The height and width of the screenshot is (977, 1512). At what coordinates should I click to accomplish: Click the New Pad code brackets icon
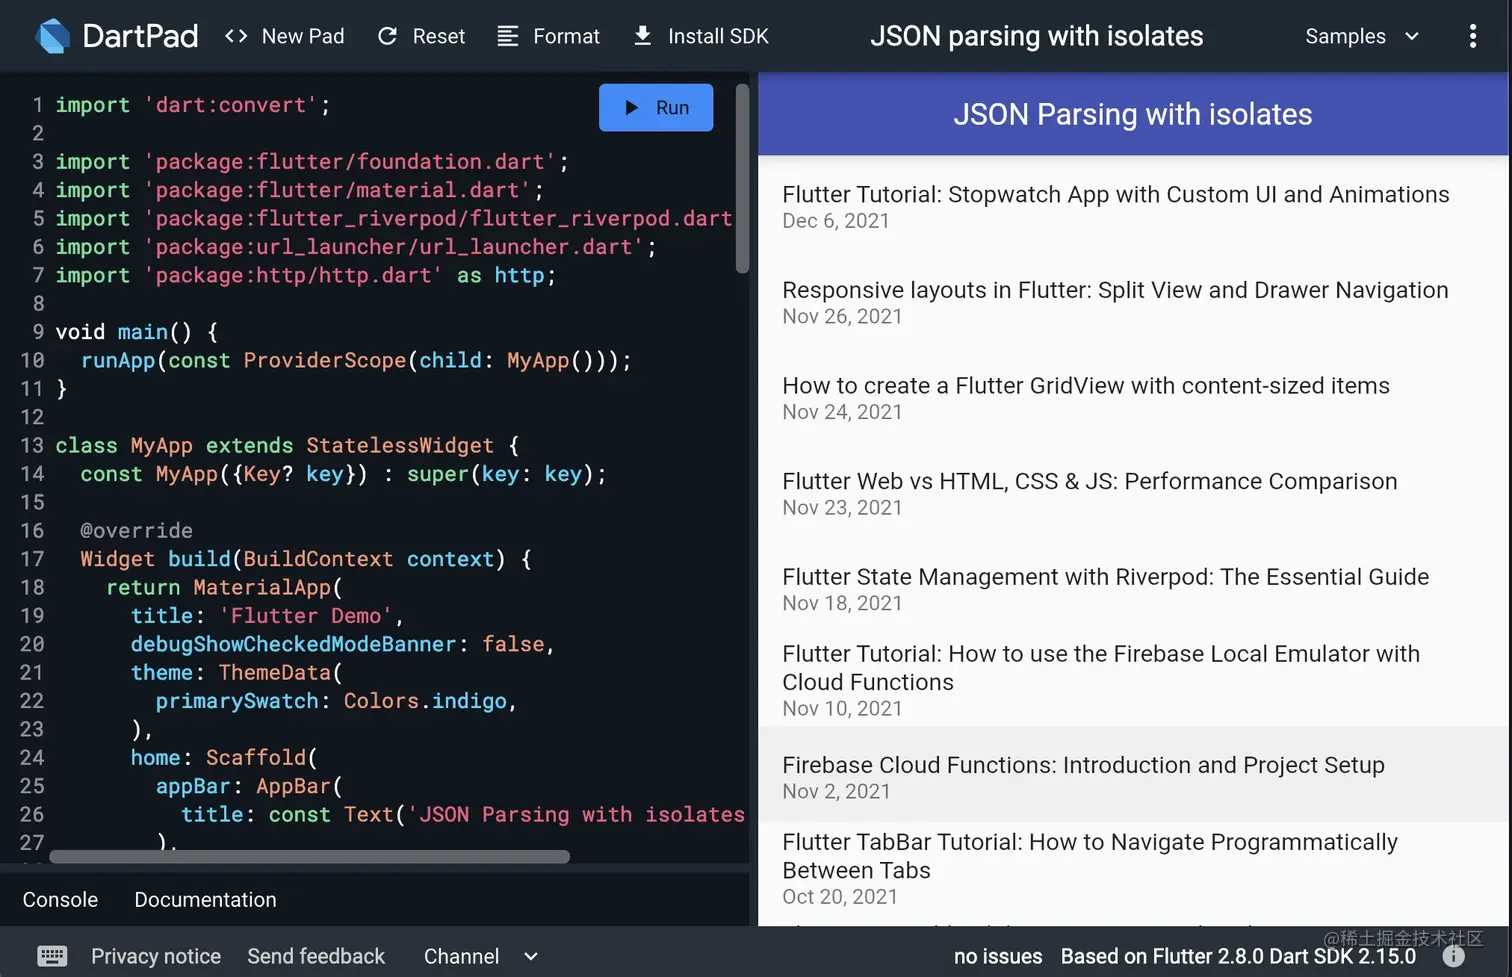click(x=236, y=36)
